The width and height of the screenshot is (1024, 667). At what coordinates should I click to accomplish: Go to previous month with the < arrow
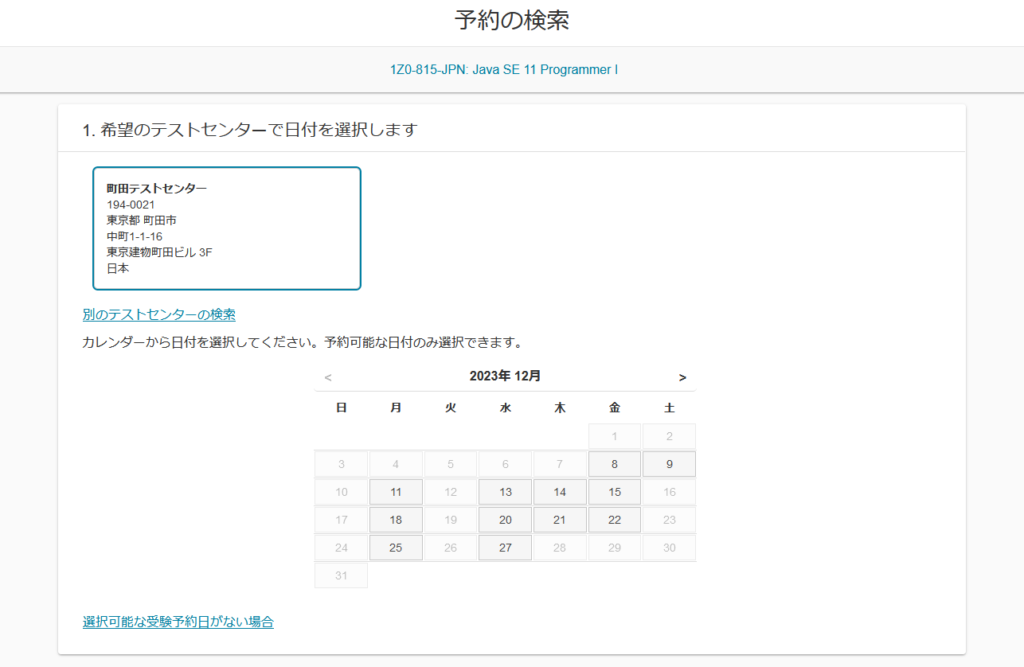328,377
